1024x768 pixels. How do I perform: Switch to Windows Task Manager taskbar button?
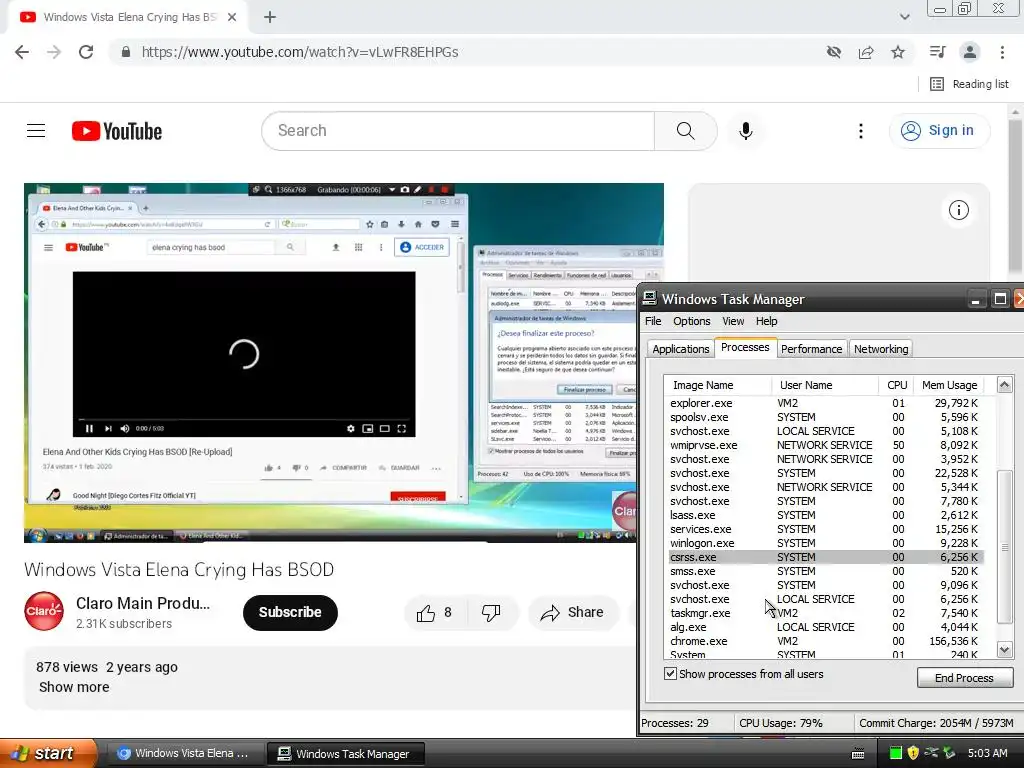(346, 754)
